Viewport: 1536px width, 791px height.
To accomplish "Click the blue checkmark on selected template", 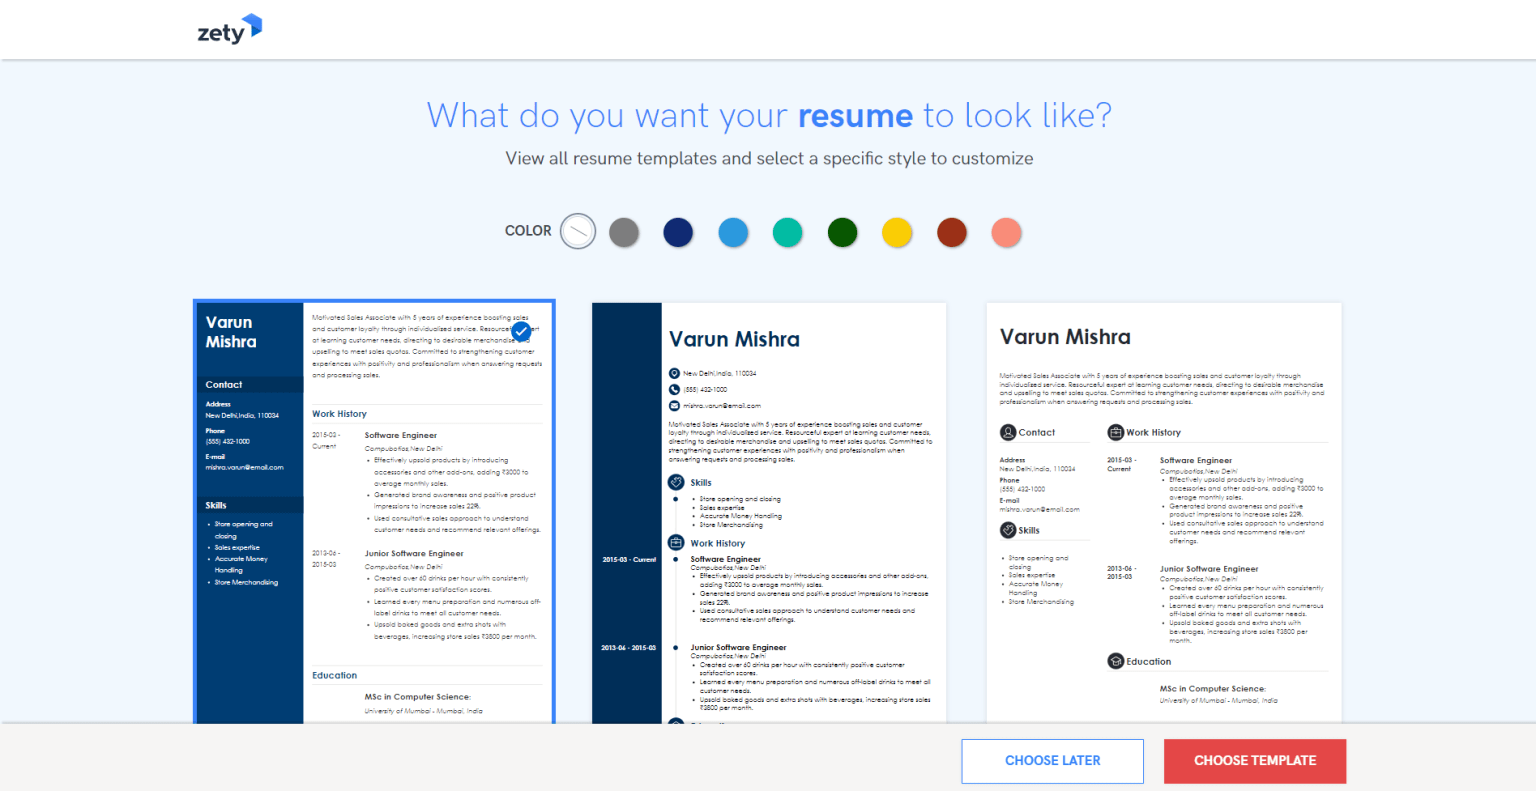I will click(521, 331).
